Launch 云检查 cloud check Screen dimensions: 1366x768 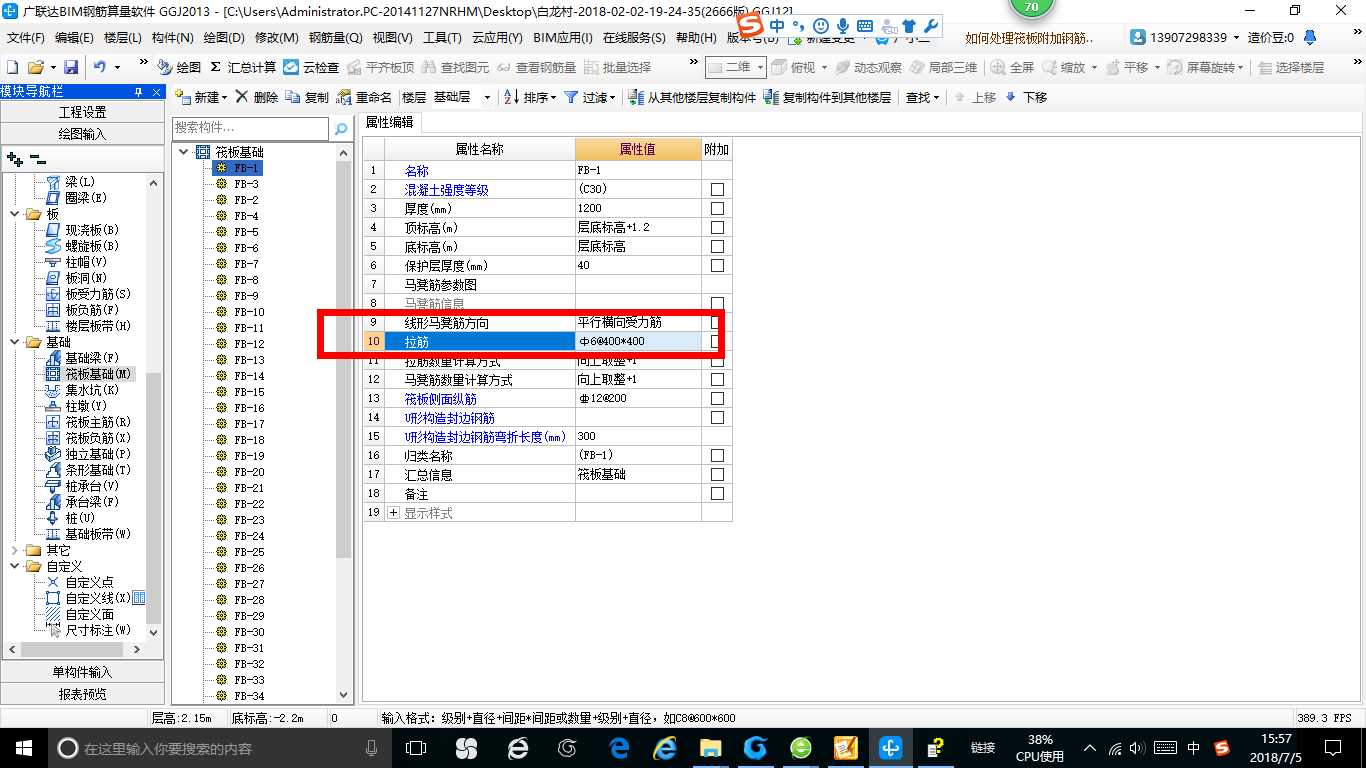311,67
